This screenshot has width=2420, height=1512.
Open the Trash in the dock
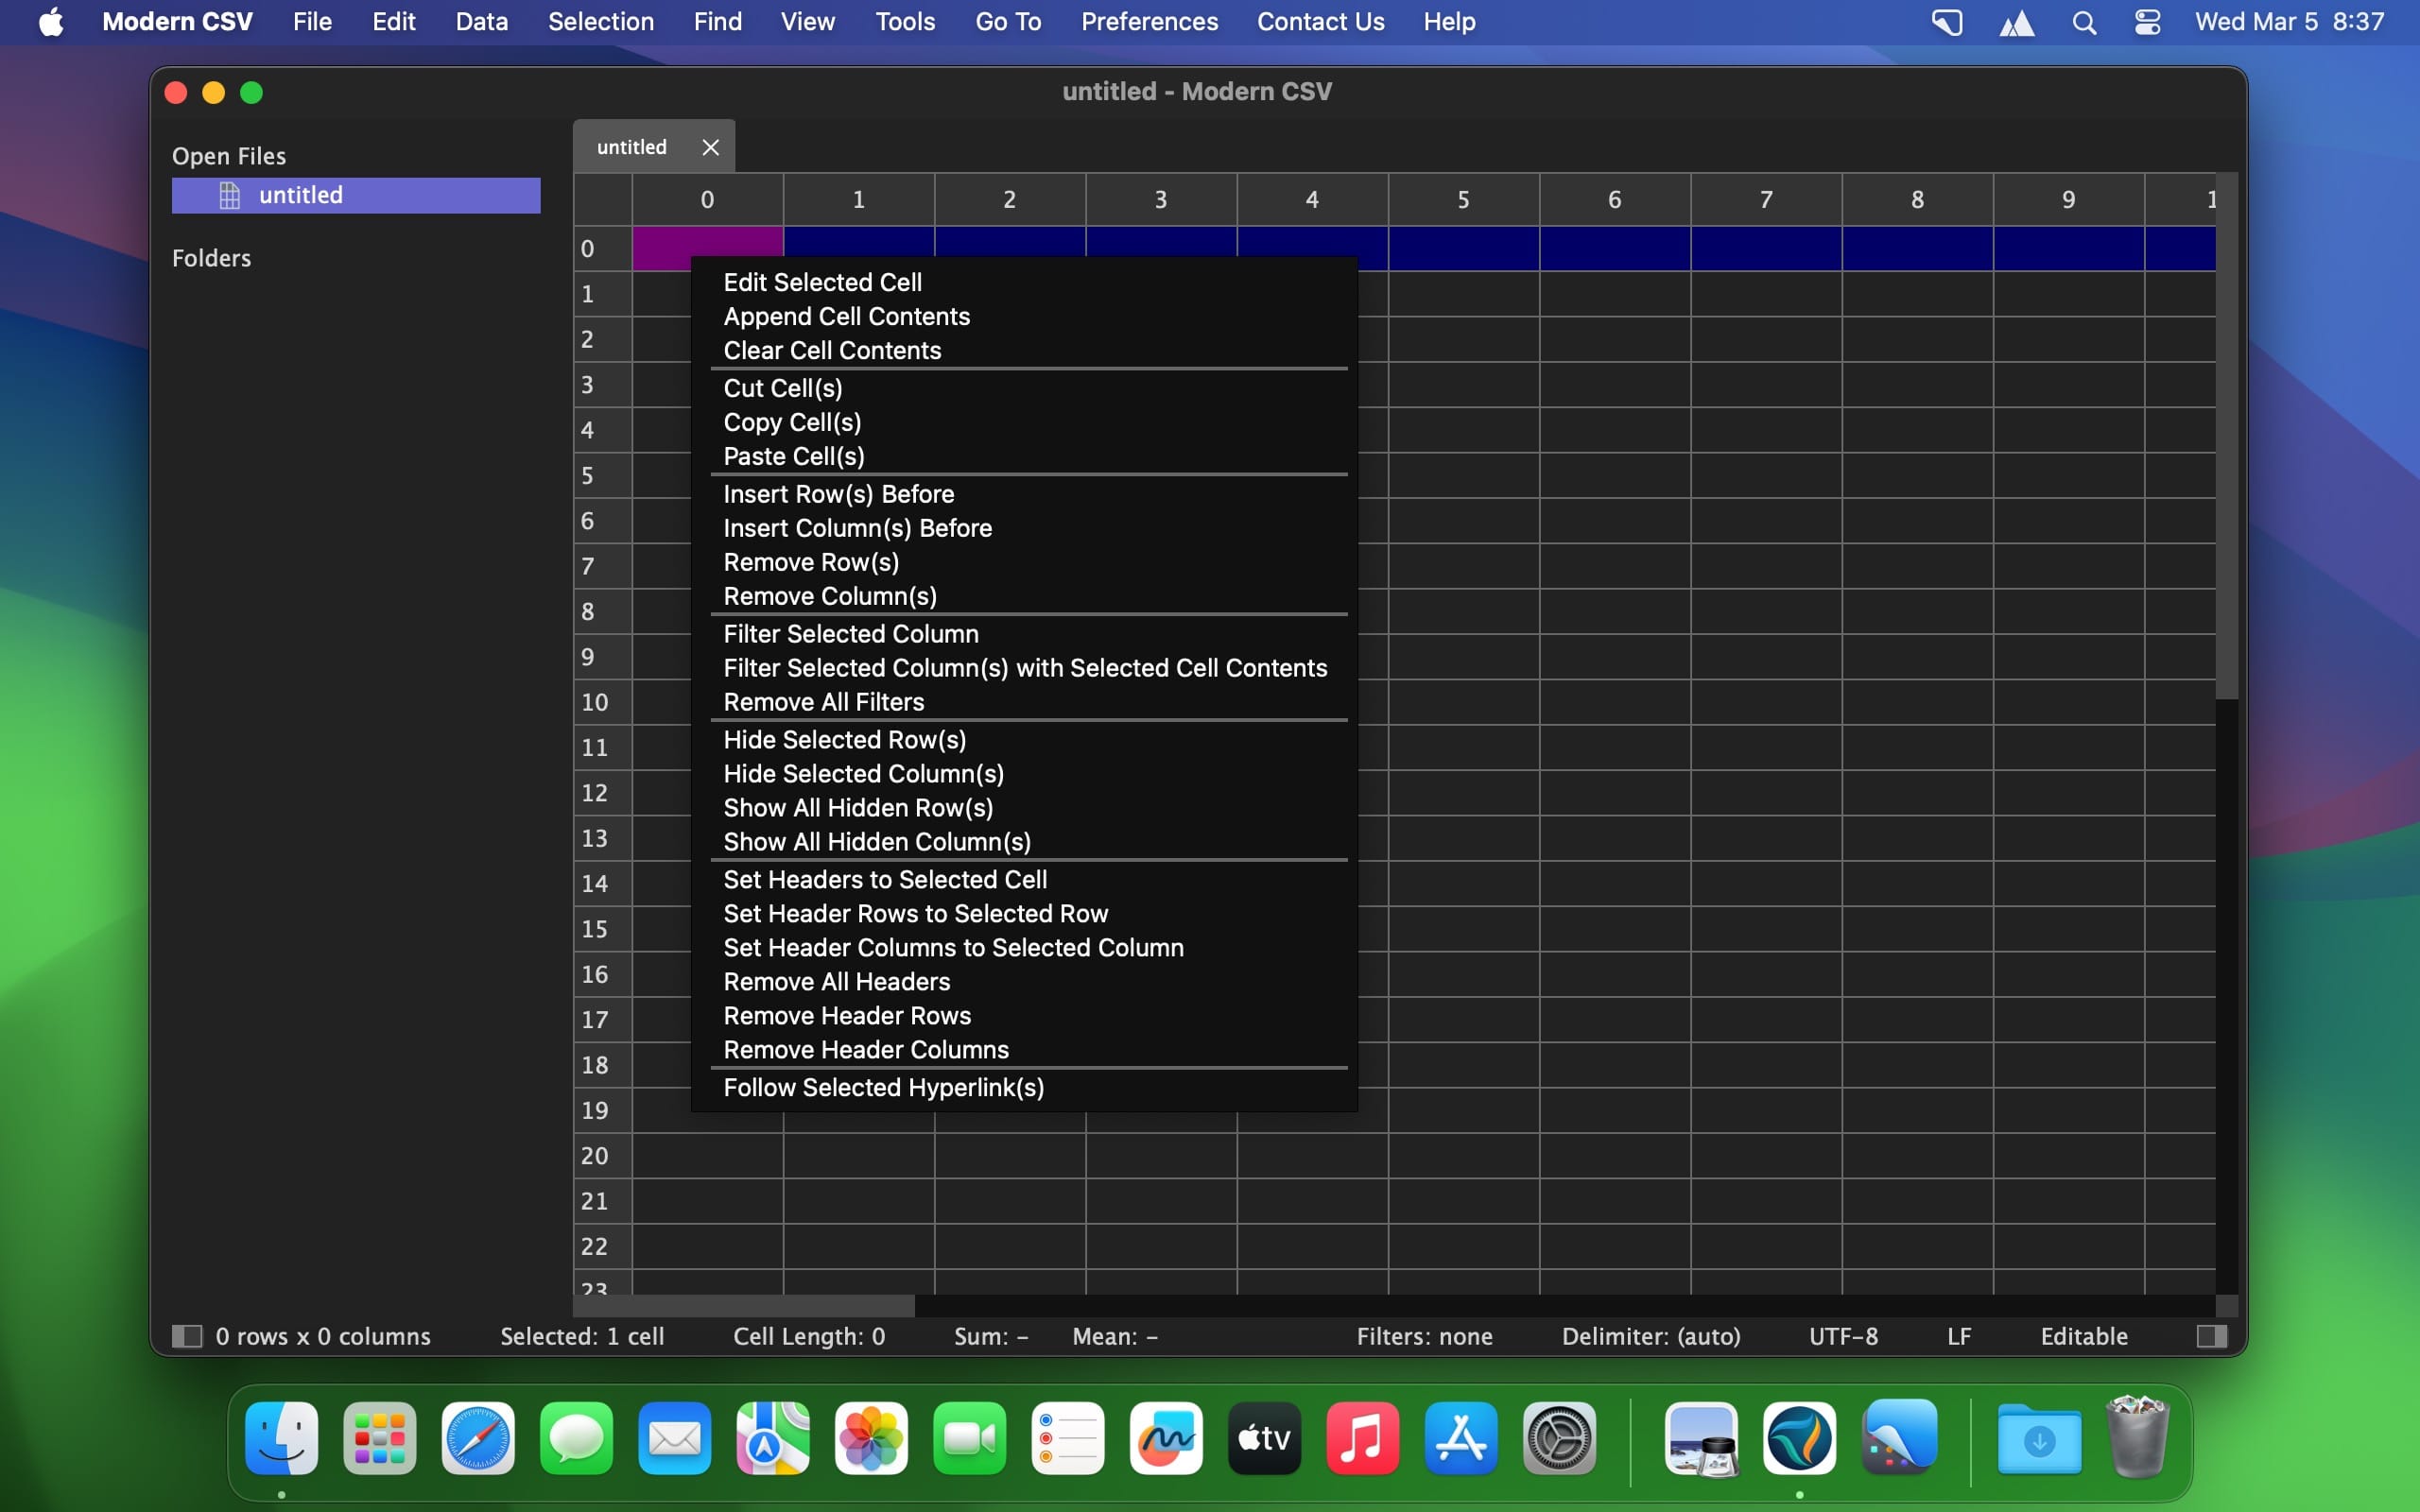pos(2137,1439)
